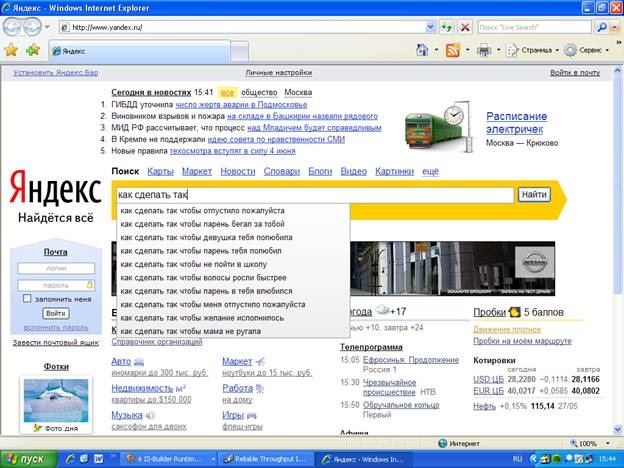The width and height of the screenshot is (624, 468).
Task: Click the Stop loading red X icon
Action: pyautogui.click(x=467, y=28)
